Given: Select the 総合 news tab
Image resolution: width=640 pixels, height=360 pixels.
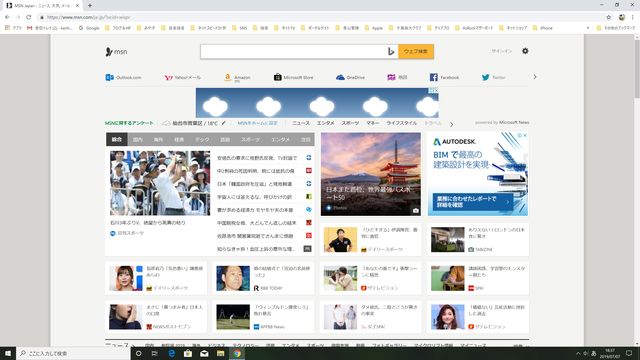Looking at the screenshot, I should click(x=117, y=140).
